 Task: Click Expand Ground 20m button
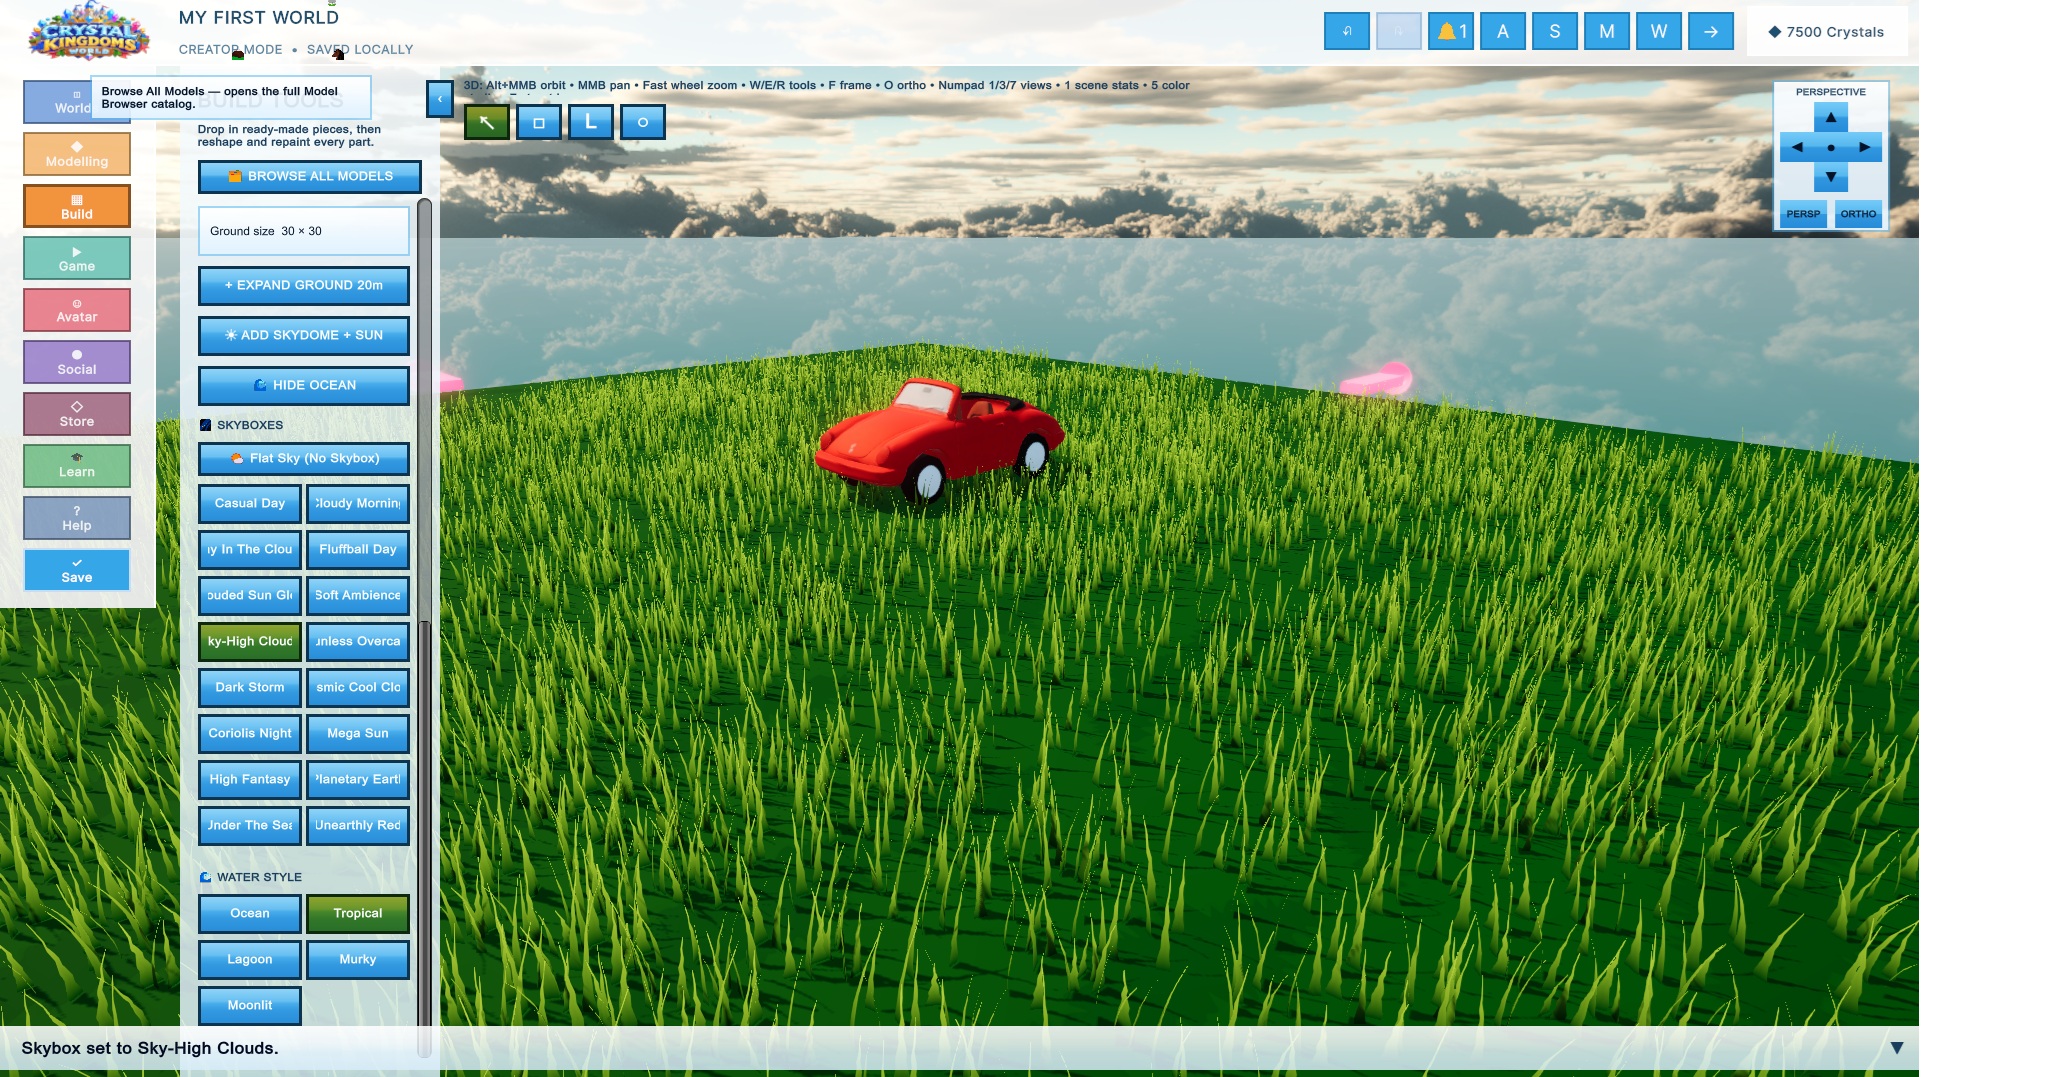304,285
